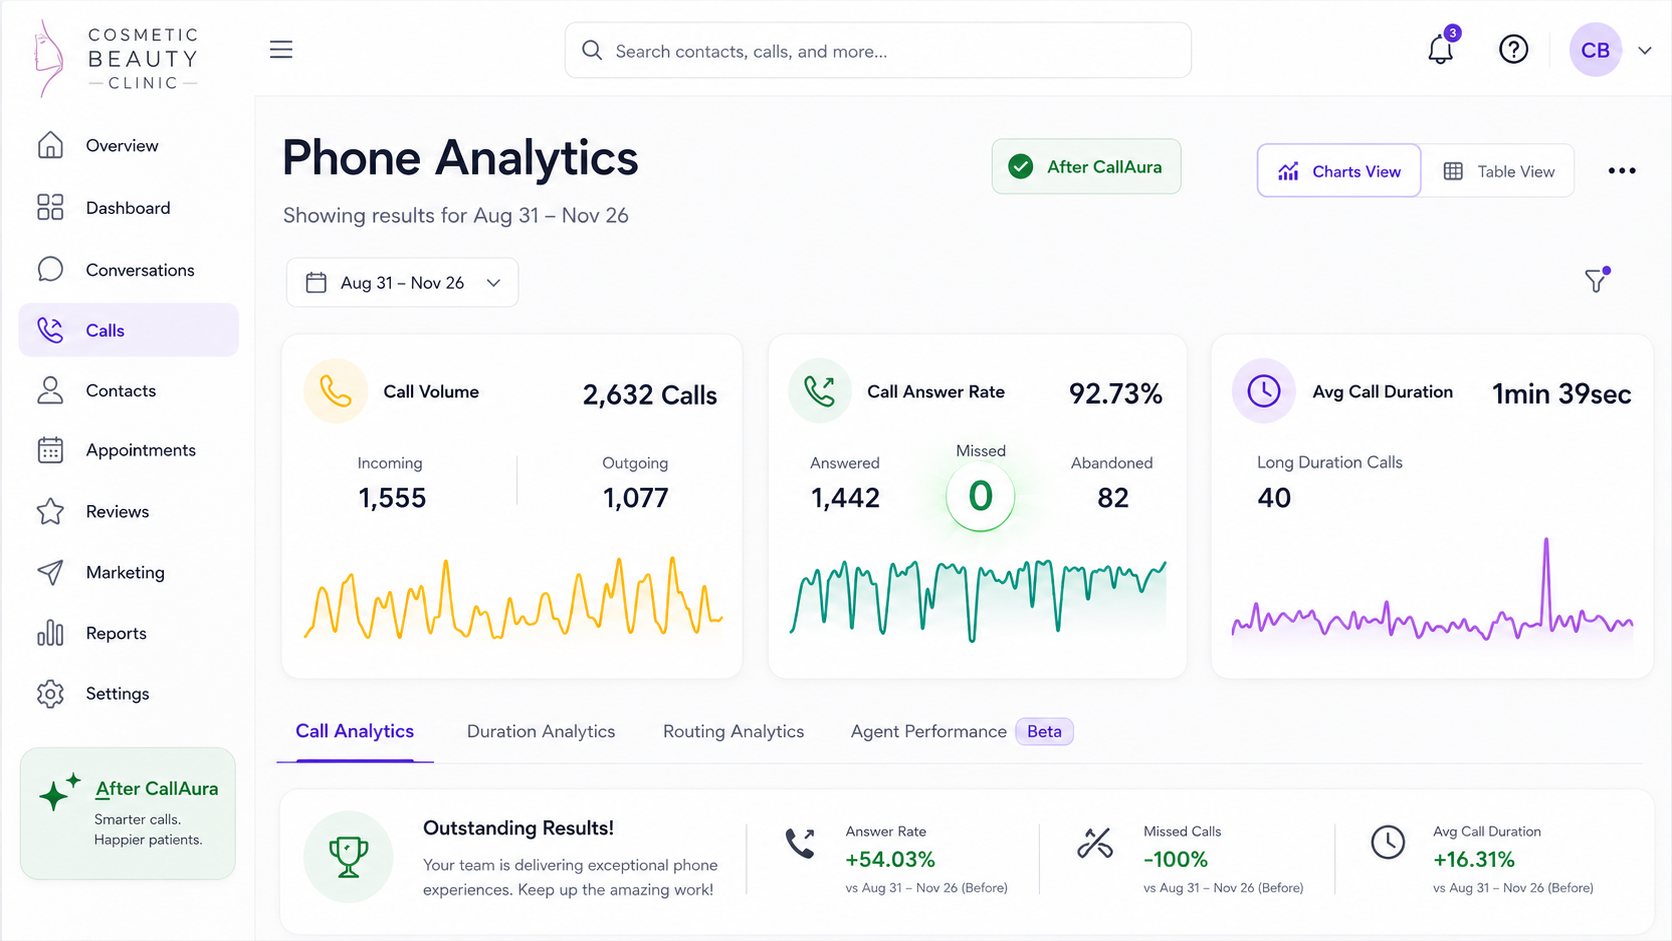Click the yellow Call Volume sparkline chart
The height and width of the screenshot is (941, 1672).
coord(513,598)
